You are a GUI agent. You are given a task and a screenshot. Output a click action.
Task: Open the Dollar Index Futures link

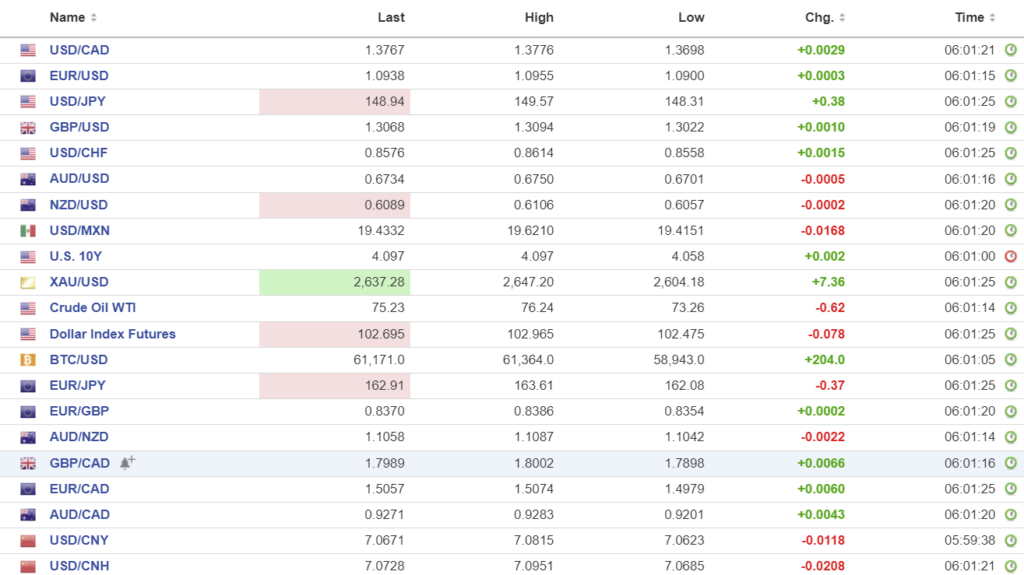(x=112, y=334)
